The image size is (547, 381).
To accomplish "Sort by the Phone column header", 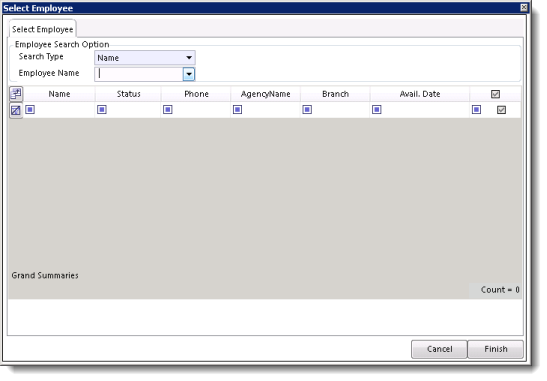I will click(196, 94).
